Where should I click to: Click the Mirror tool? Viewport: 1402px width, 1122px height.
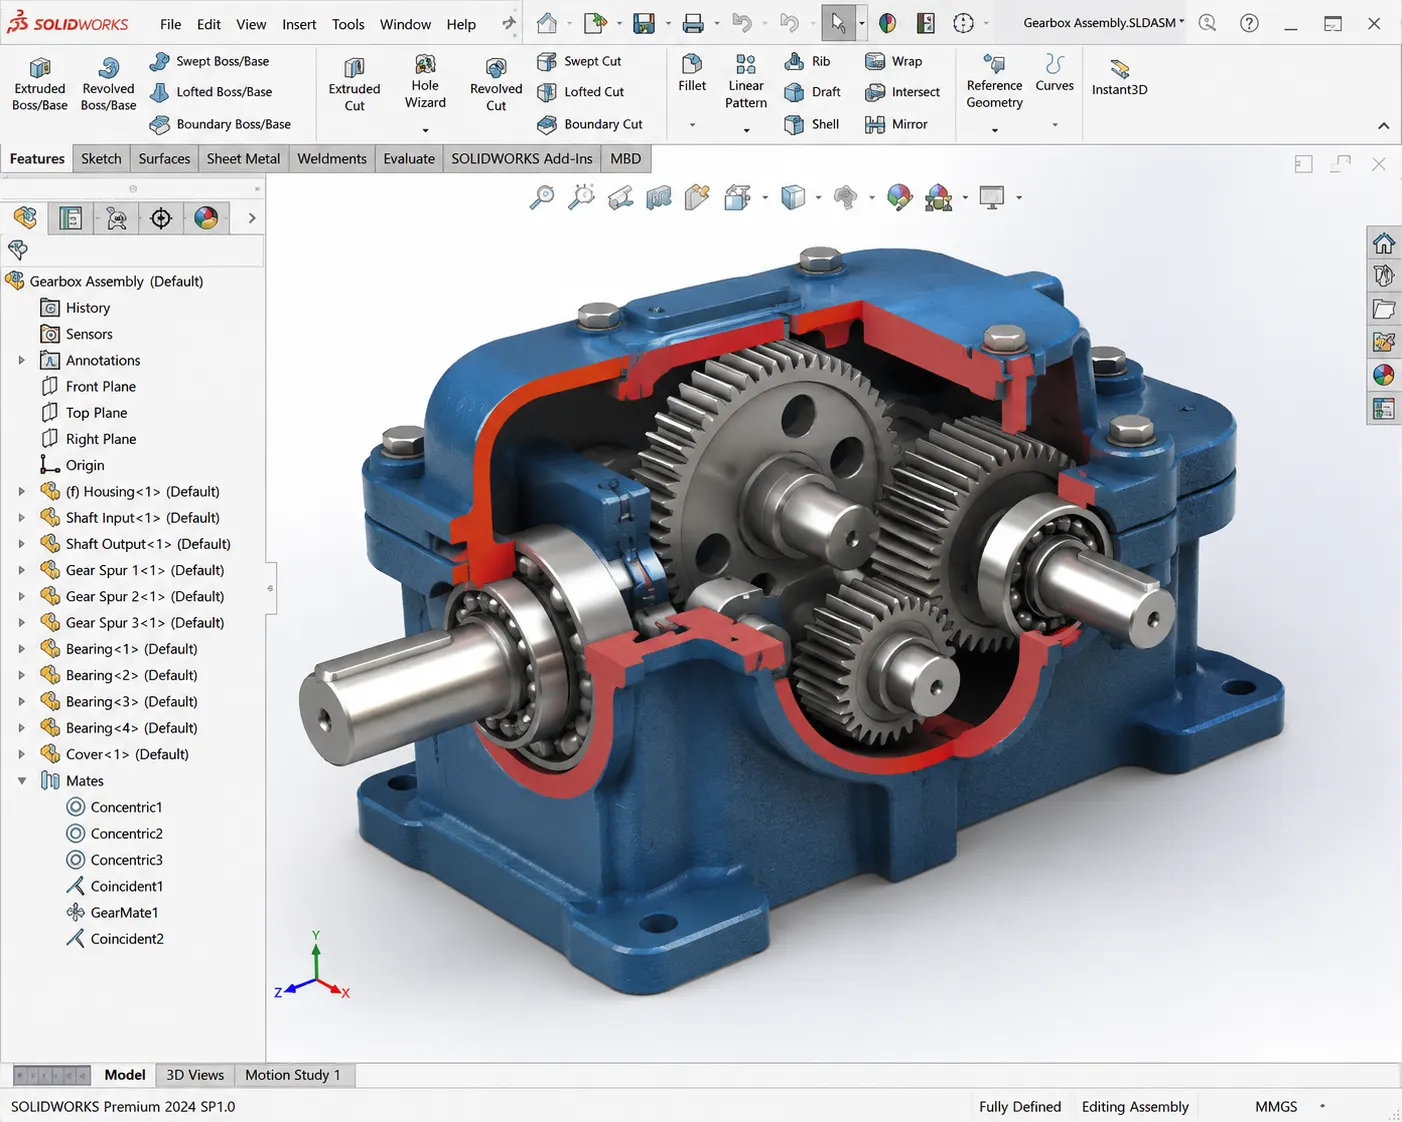(896, 124)
